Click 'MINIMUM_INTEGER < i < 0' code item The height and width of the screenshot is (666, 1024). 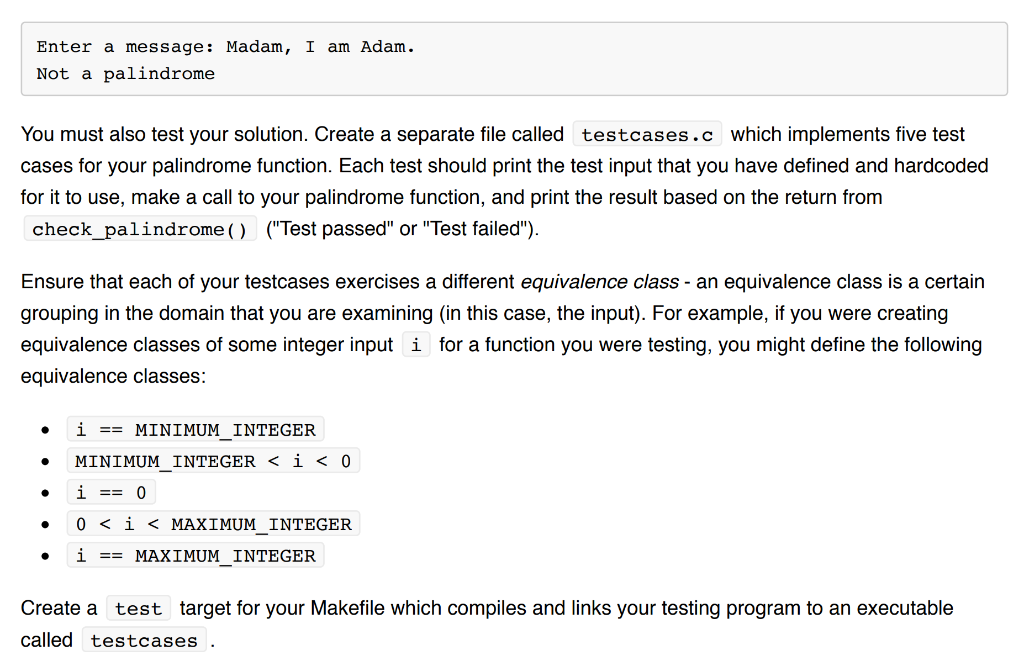(x=213, y=461)
